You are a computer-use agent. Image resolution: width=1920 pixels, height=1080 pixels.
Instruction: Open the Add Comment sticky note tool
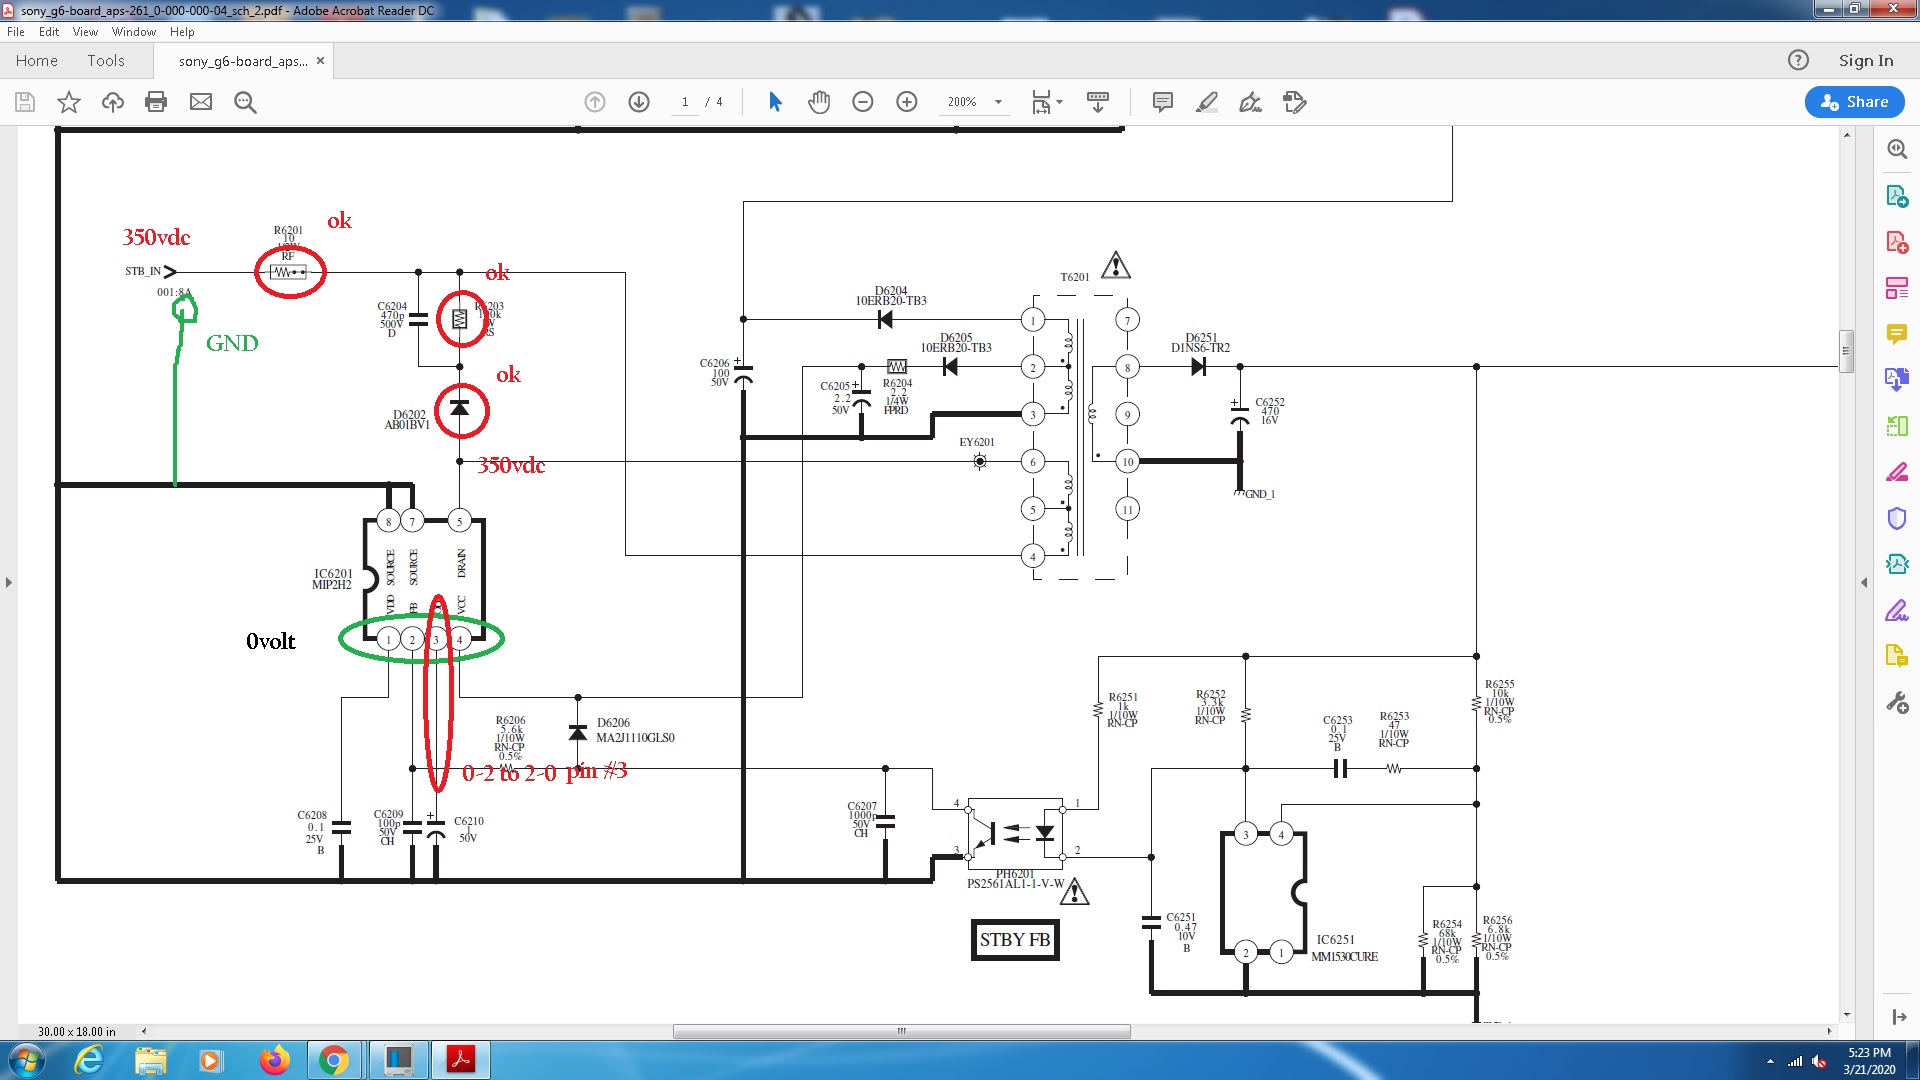click(x=1162, y=102)
